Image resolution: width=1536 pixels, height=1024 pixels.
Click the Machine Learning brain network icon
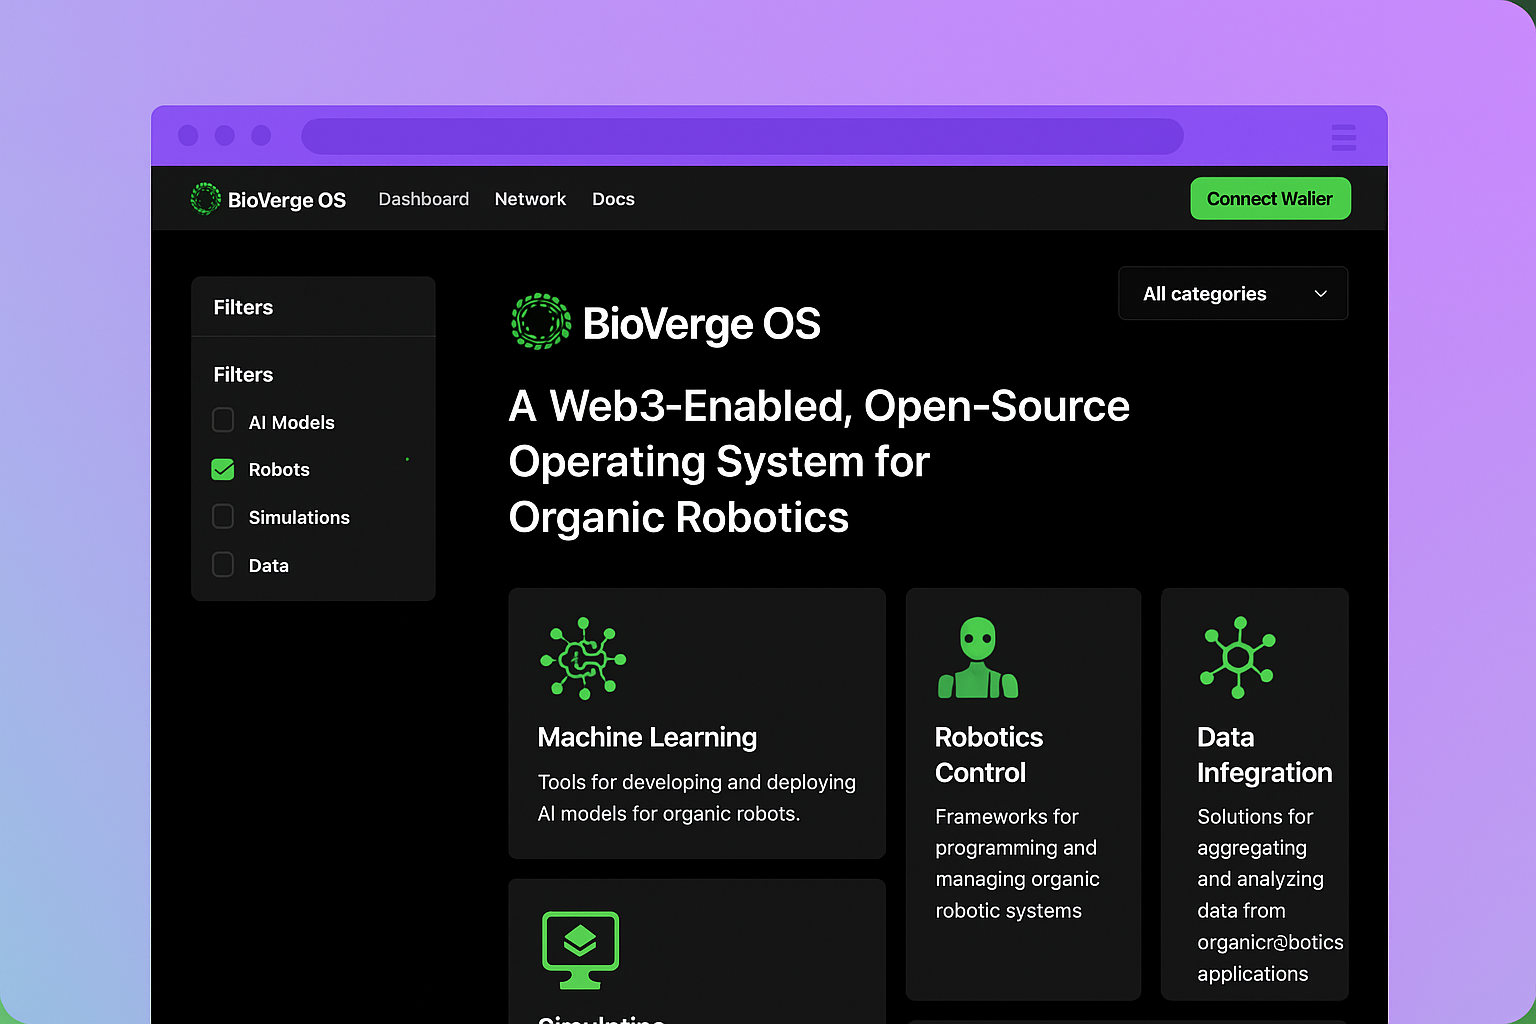pyautogui.click(x=583, y=658)
